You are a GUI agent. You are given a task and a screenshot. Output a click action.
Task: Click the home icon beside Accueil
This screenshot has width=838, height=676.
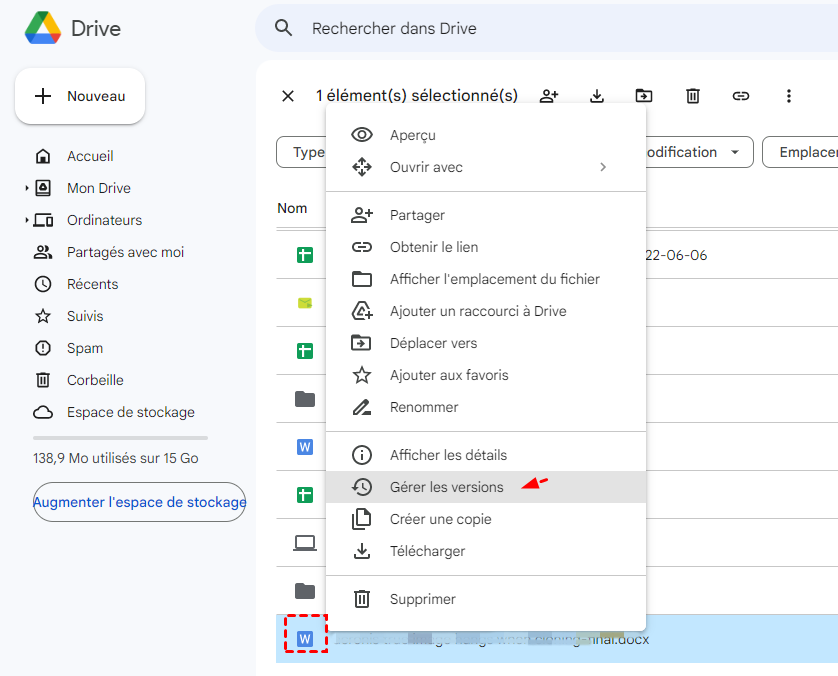pos(43,156)
